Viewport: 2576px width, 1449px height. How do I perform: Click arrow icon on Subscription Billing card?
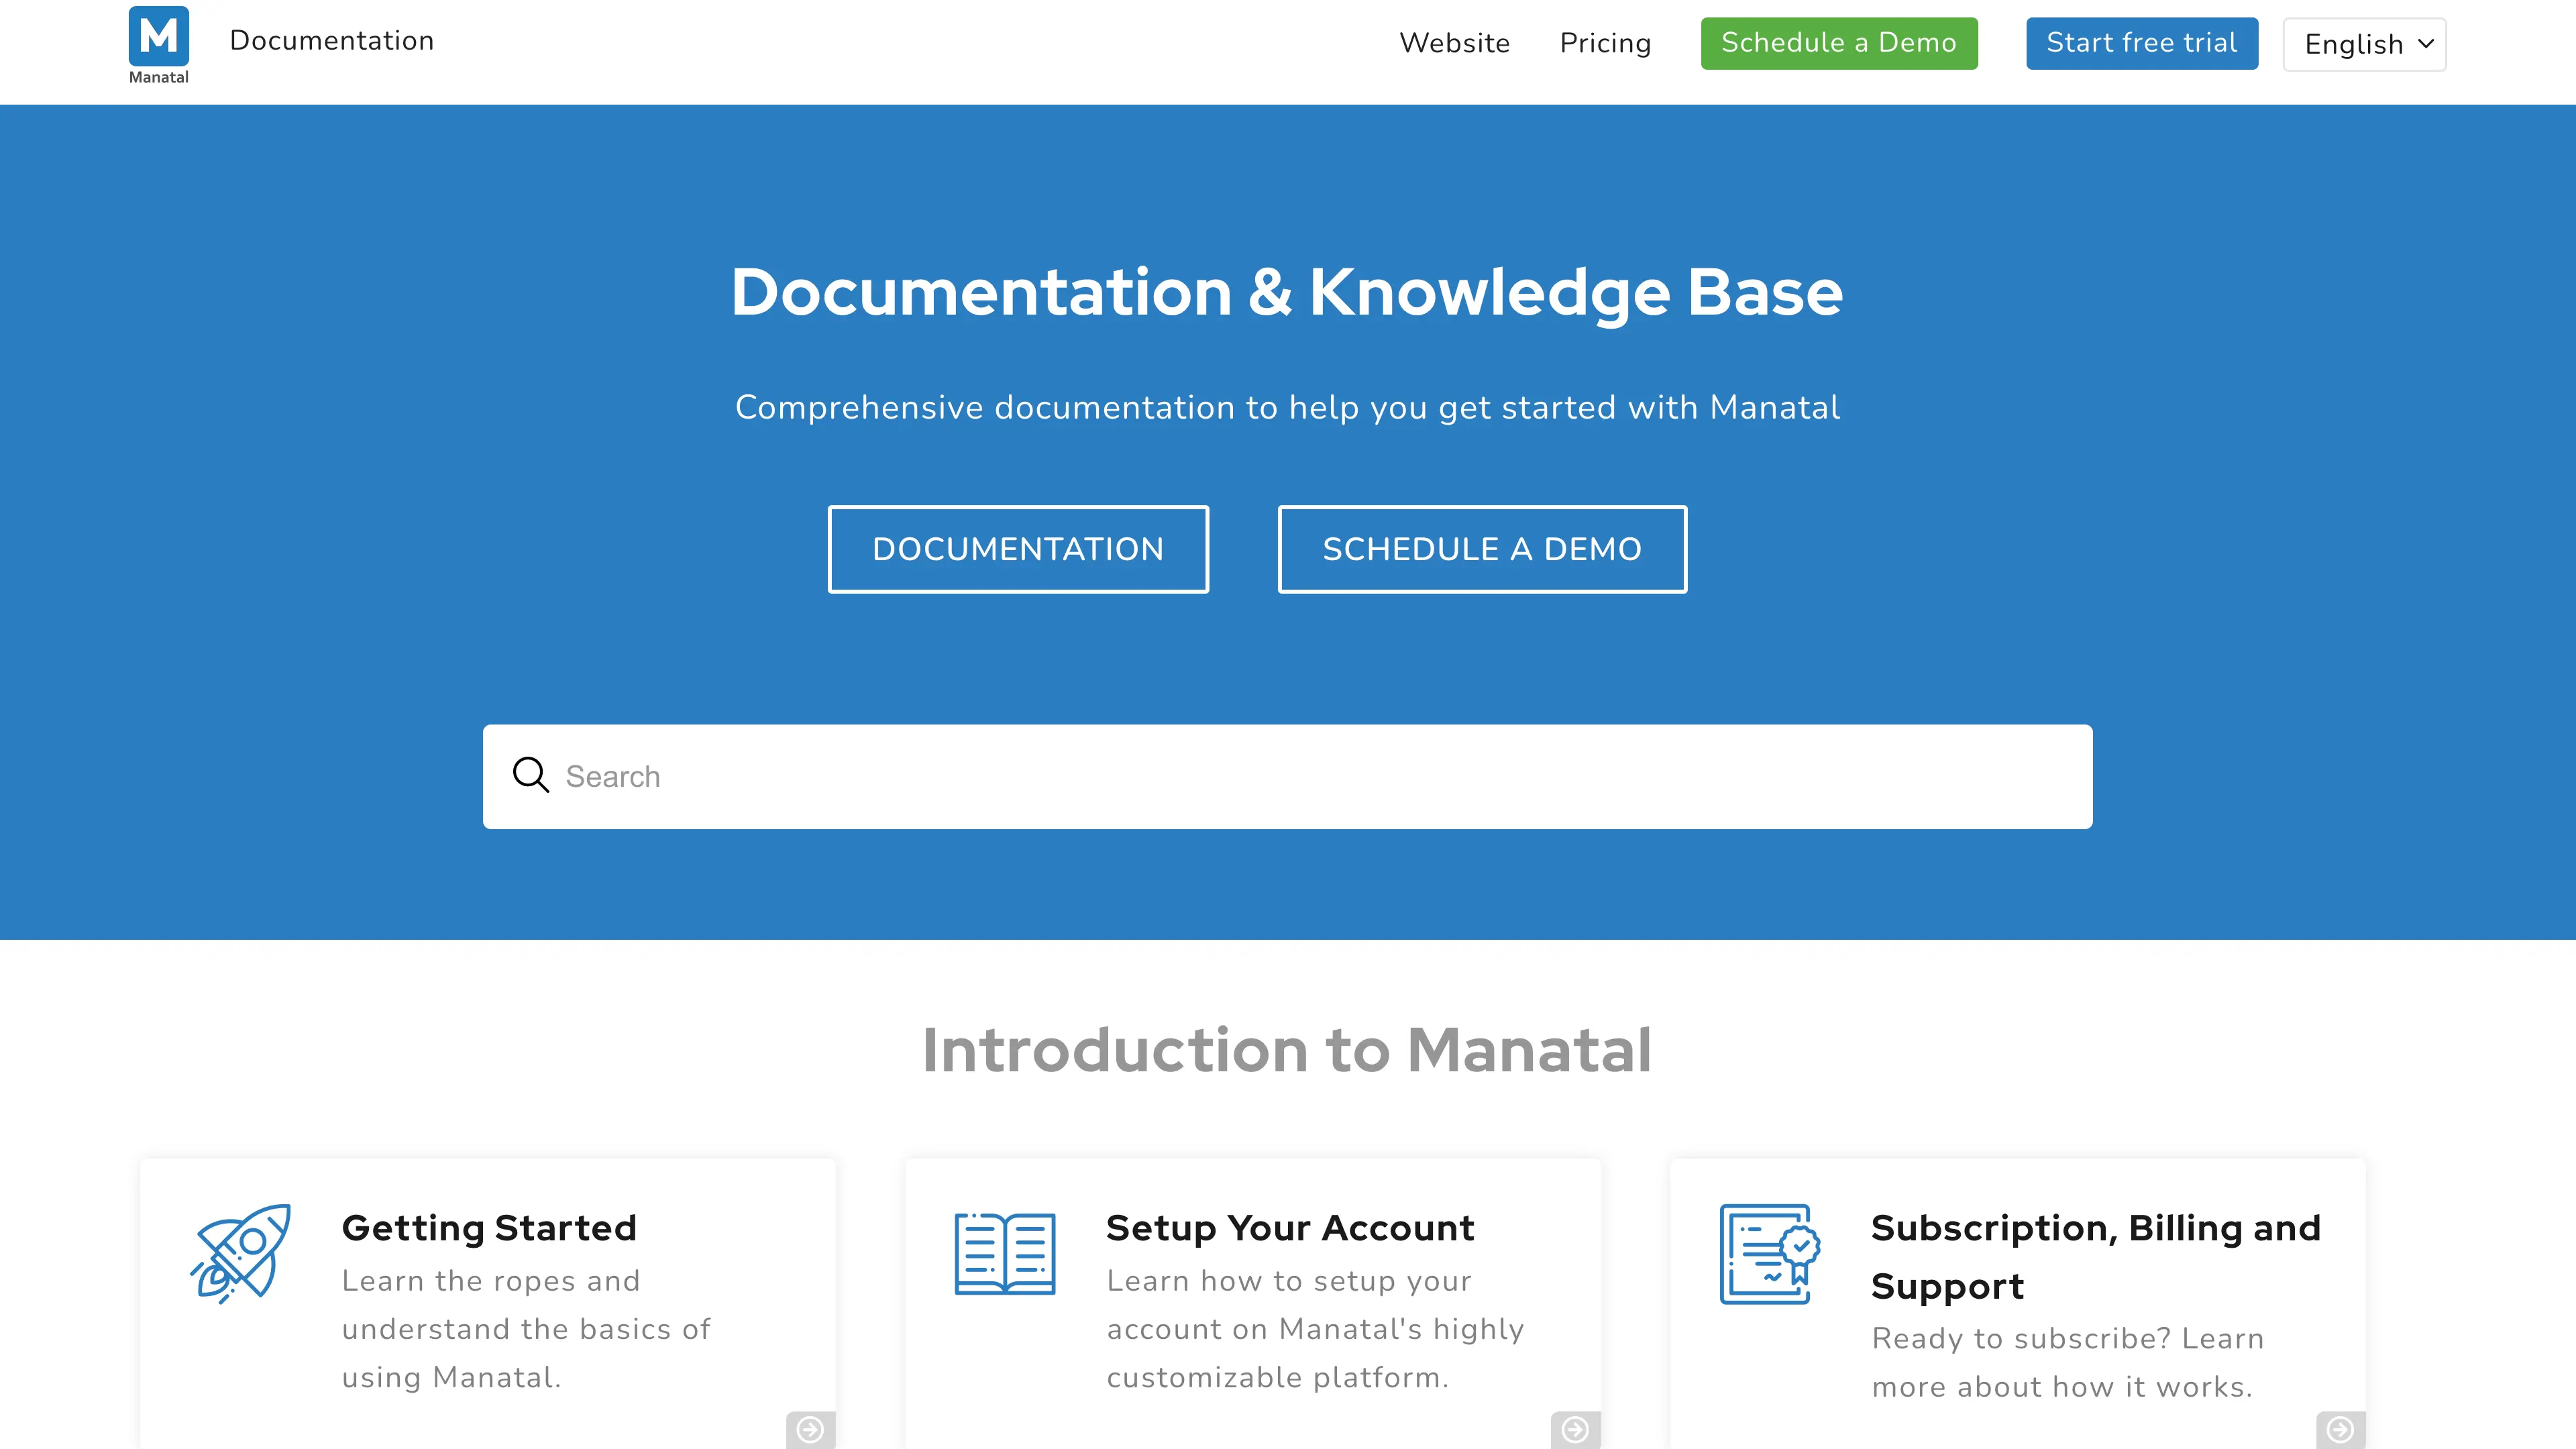click(2340, 1430)
